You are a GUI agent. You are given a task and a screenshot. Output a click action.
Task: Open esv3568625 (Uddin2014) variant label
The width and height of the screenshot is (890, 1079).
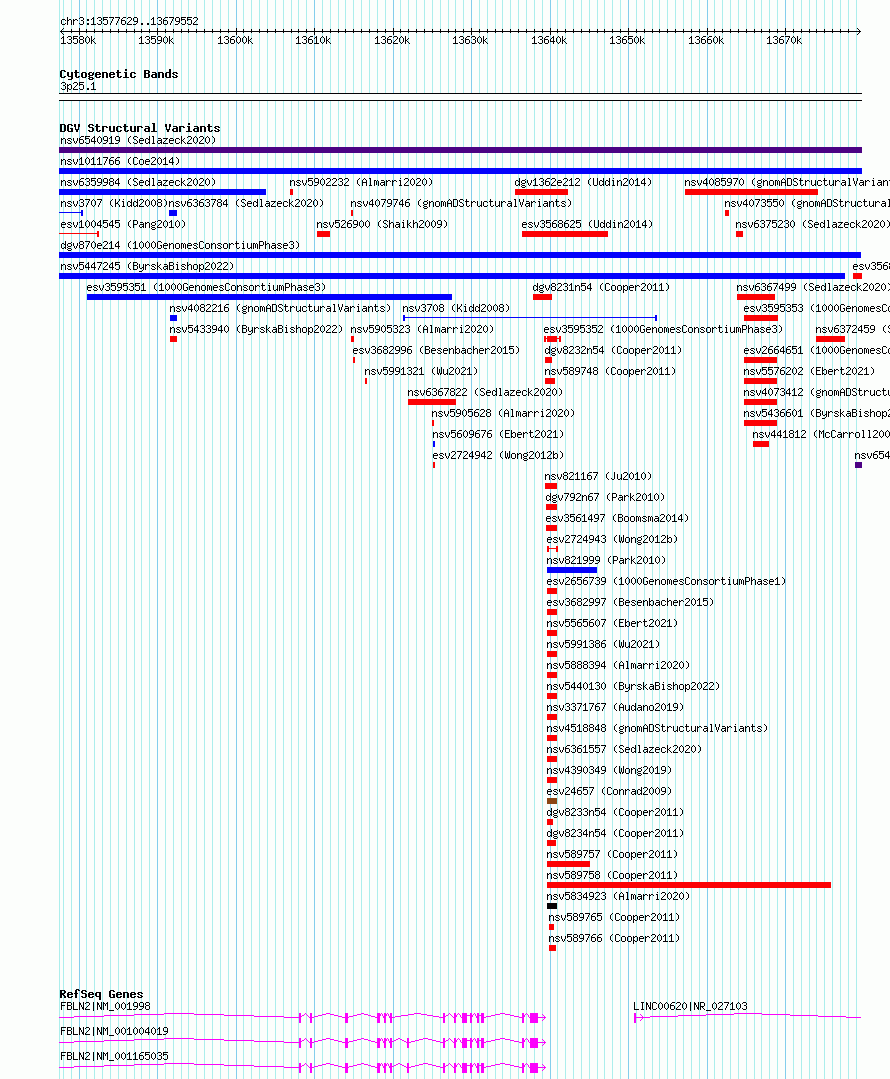[x=587, y=224]
